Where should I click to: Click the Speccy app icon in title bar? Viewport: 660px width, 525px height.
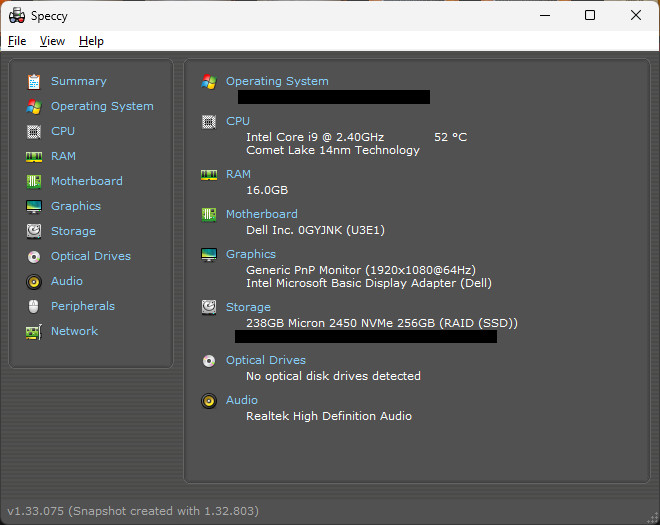[17, 16]
